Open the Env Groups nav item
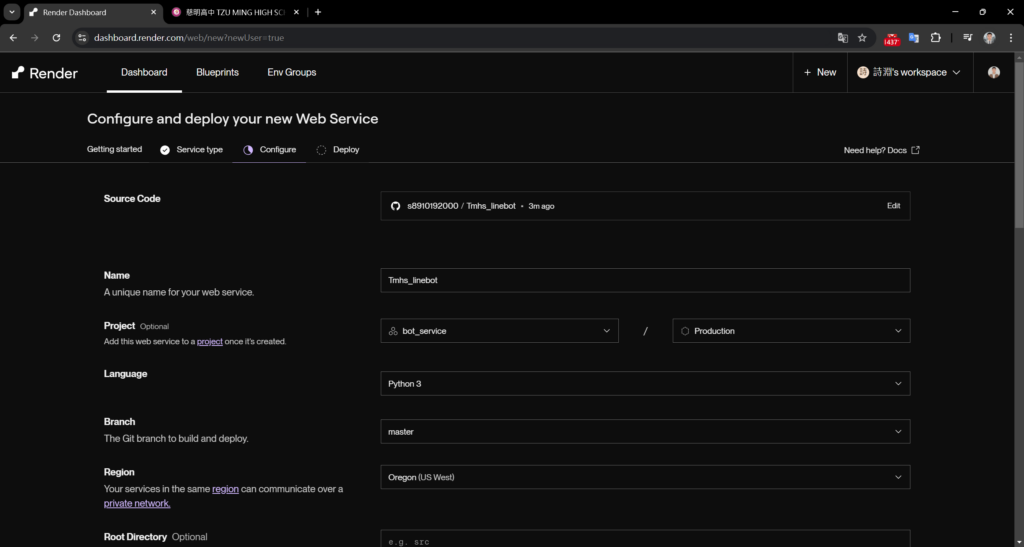Image resolution: width=1024 pixels, height=547 pixels. point(292,72)
